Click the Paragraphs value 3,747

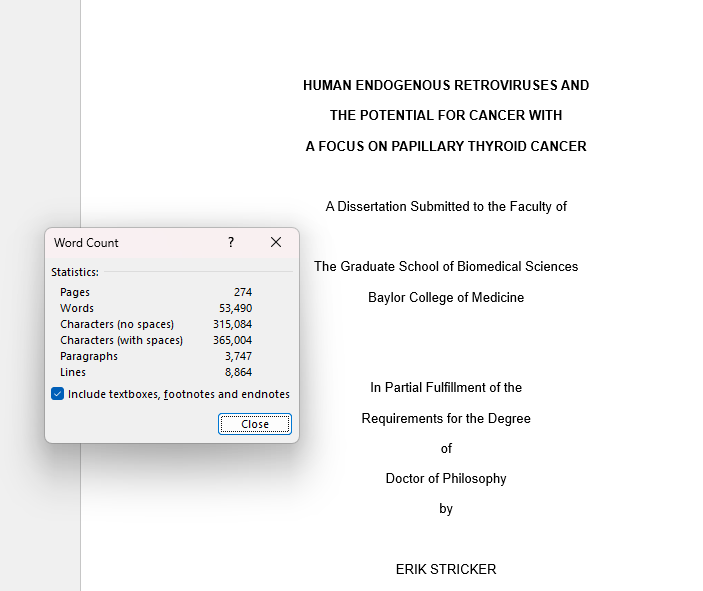[239, 356]
